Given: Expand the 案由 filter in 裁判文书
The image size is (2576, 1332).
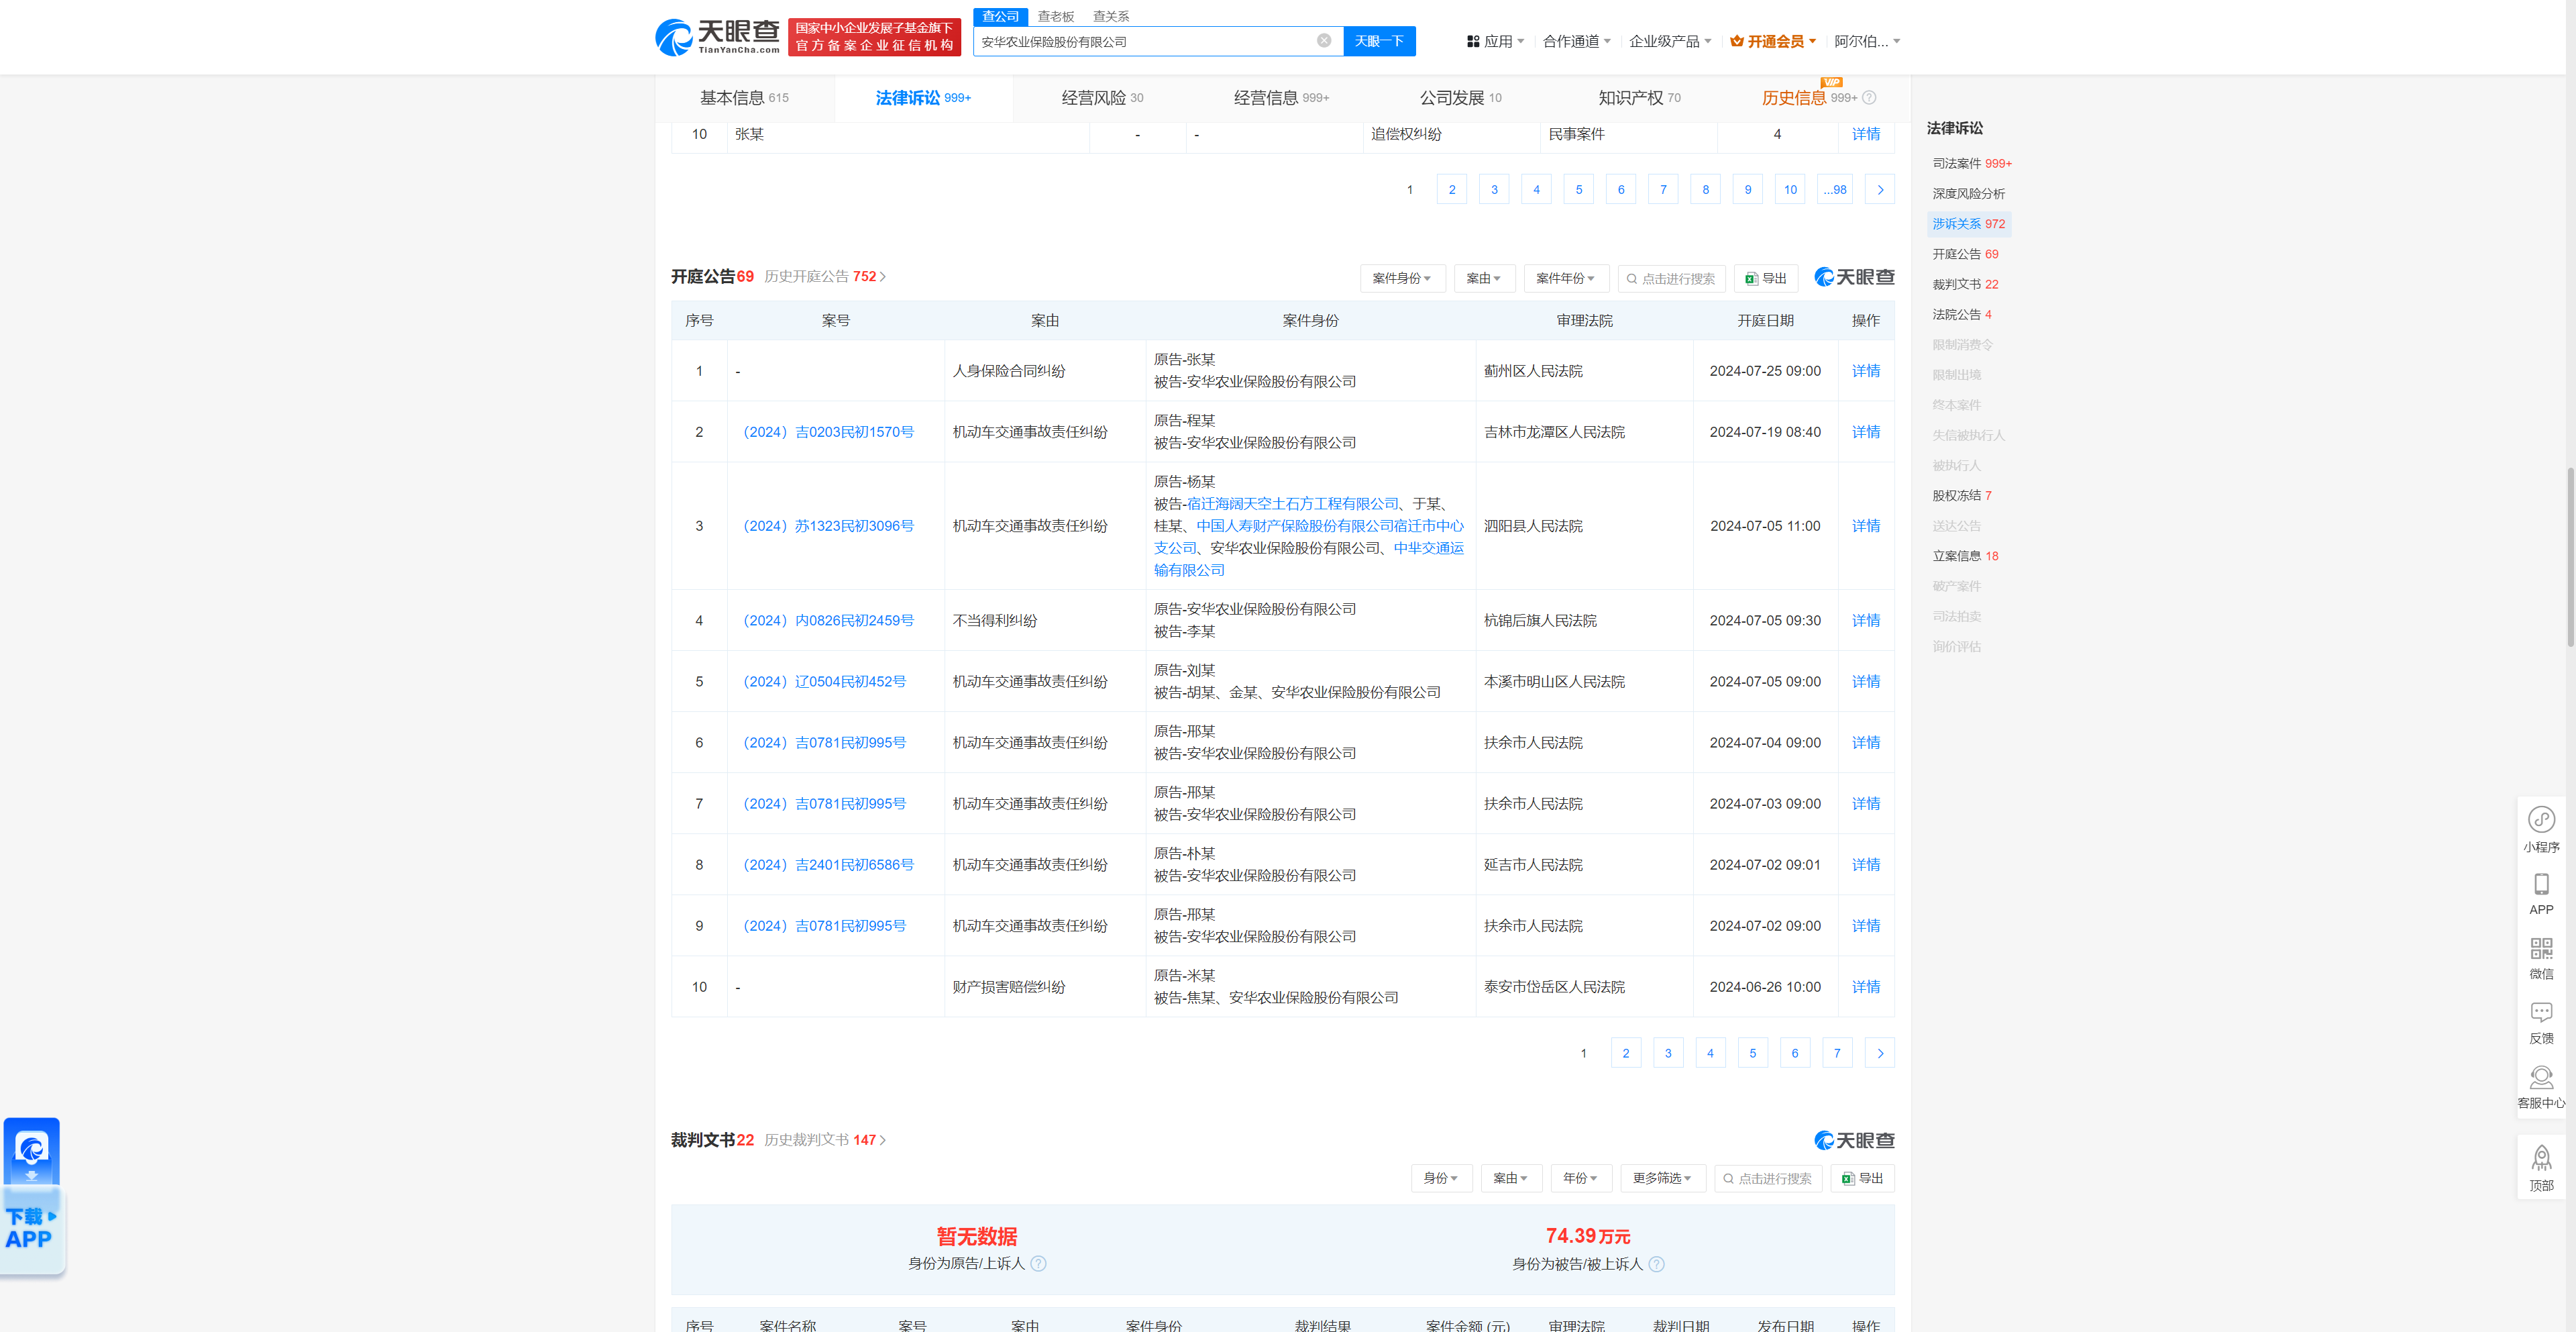Looking at the screenshot, I should (1511, 1178).
